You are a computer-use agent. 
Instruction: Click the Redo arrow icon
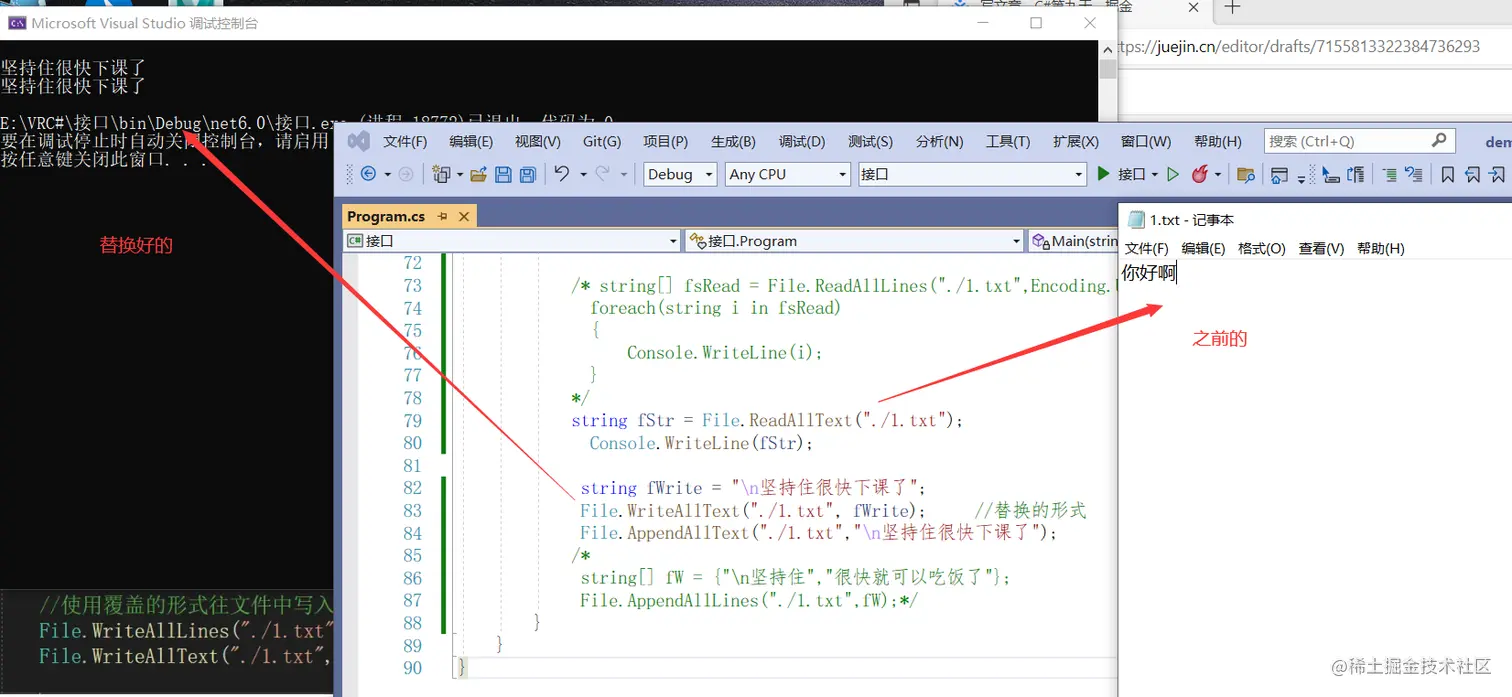click(x=602, y=173)
